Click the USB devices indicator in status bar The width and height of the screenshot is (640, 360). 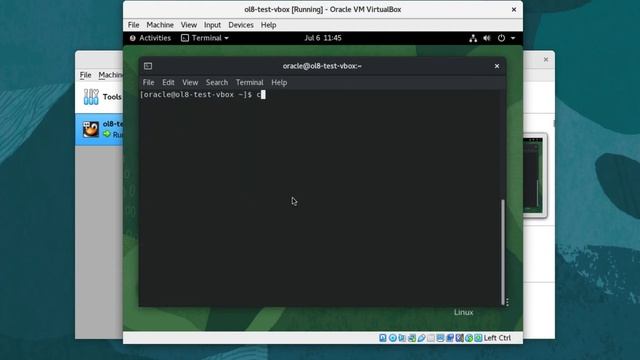422,338
